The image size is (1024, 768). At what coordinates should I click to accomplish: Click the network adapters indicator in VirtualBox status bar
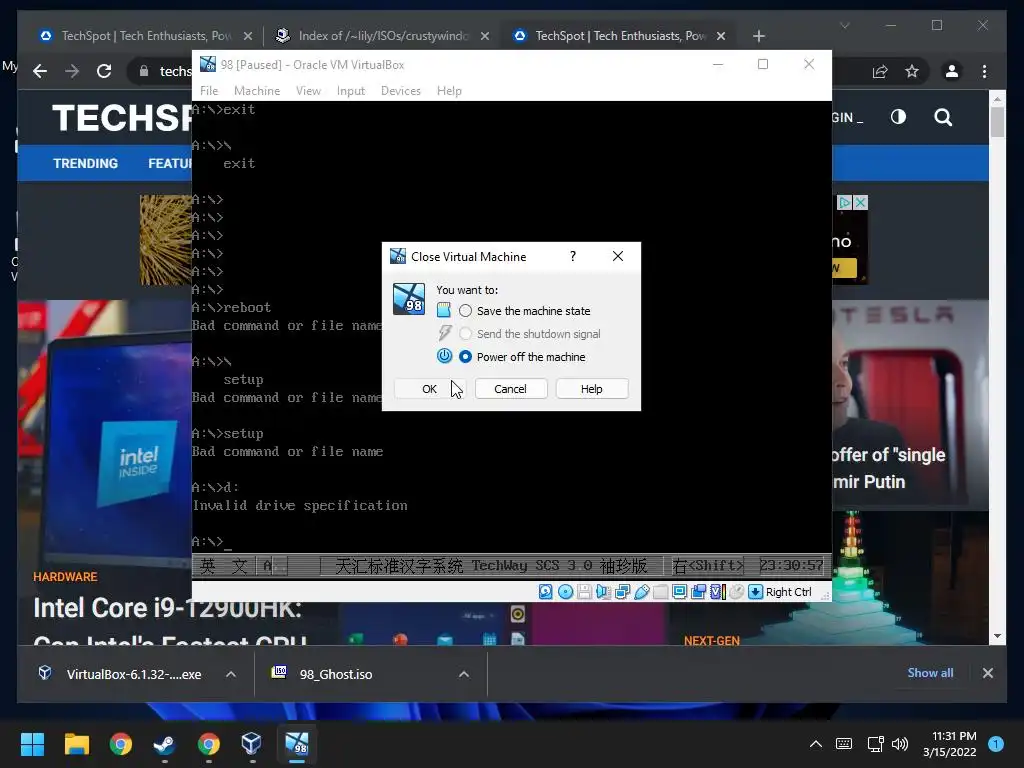click(622, 592)
